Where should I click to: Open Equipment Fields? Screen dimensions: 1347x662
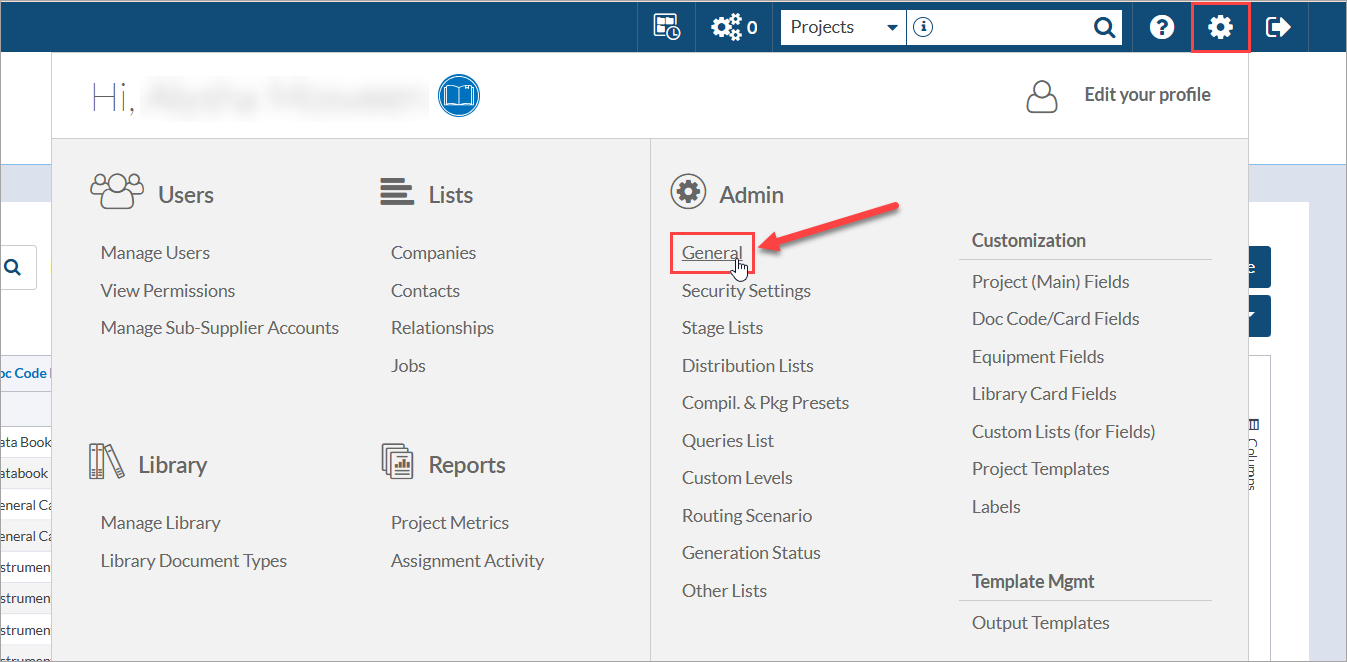pos(1038,357)
